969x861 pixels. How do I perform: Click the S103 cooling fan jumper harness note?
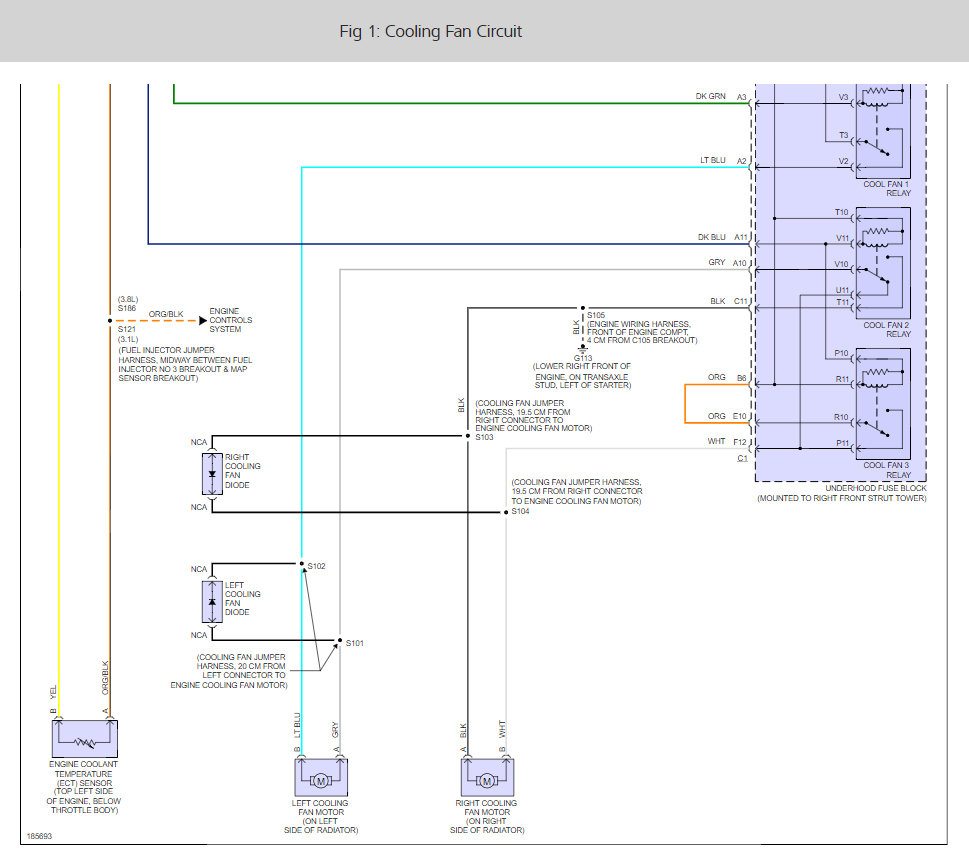pyautogui.click(x=533, y=415)
